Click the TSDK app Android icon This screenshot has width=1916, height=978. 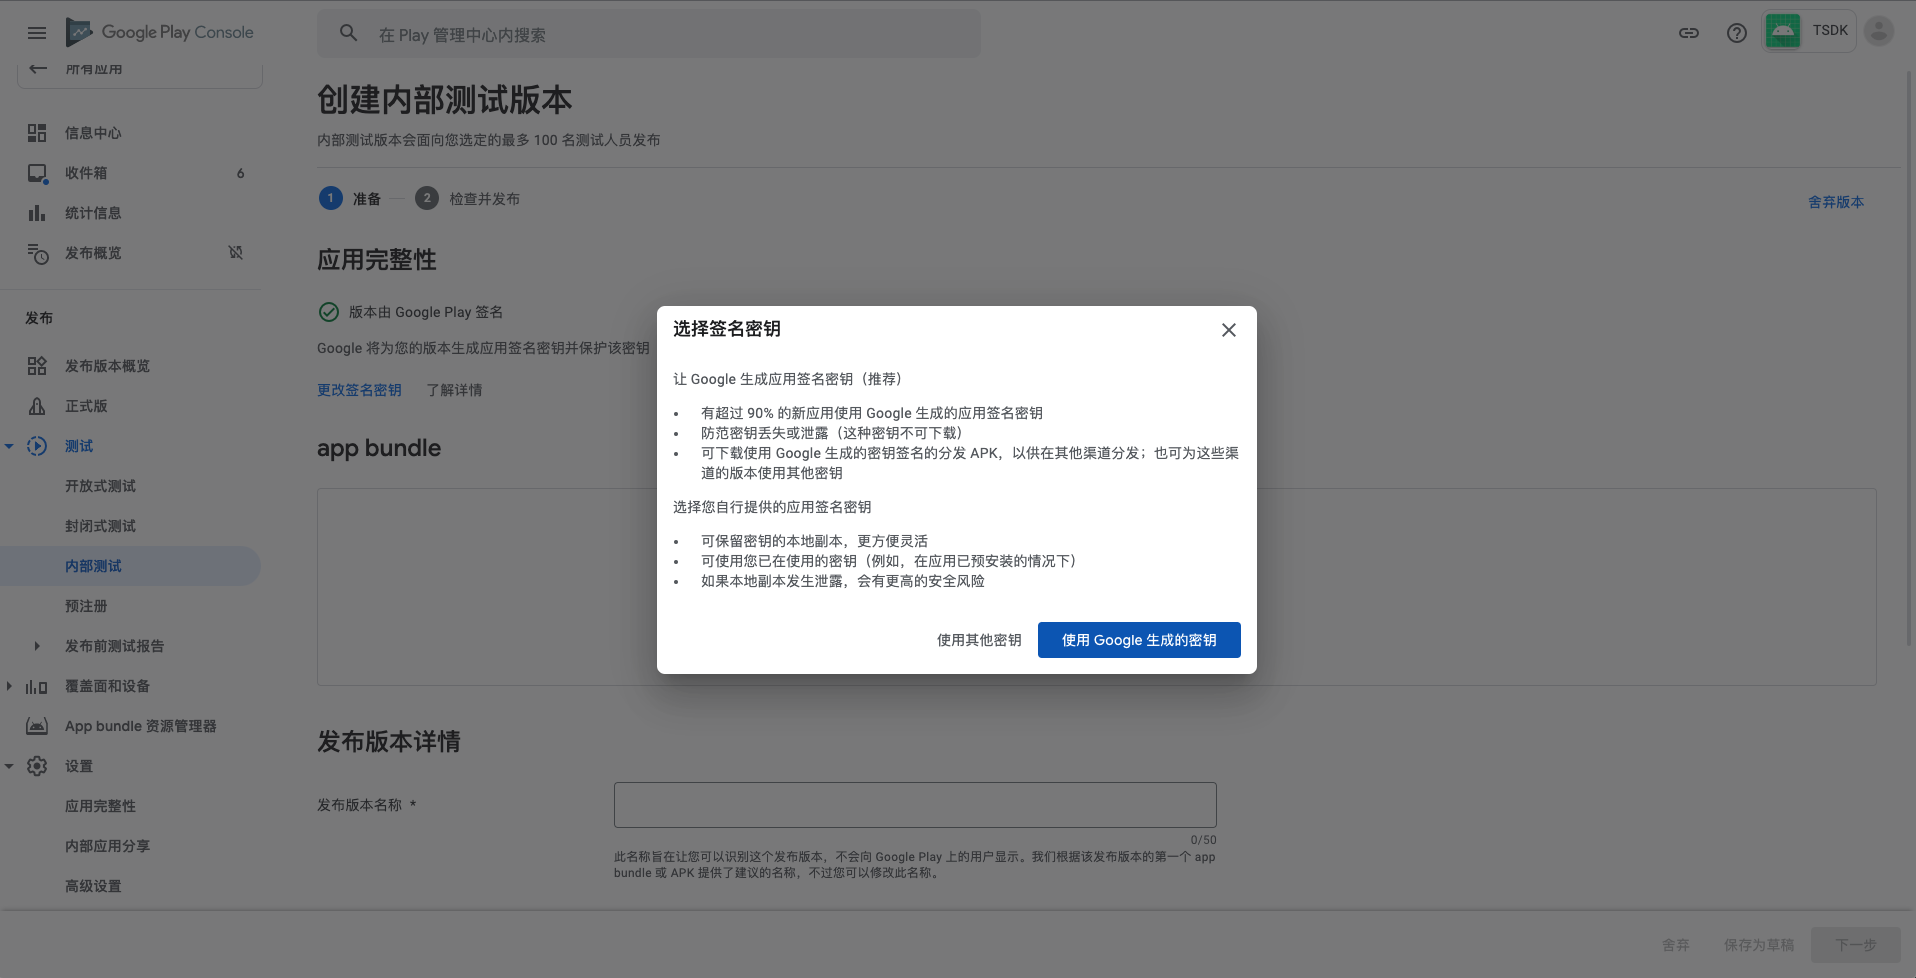point(1783,31)
